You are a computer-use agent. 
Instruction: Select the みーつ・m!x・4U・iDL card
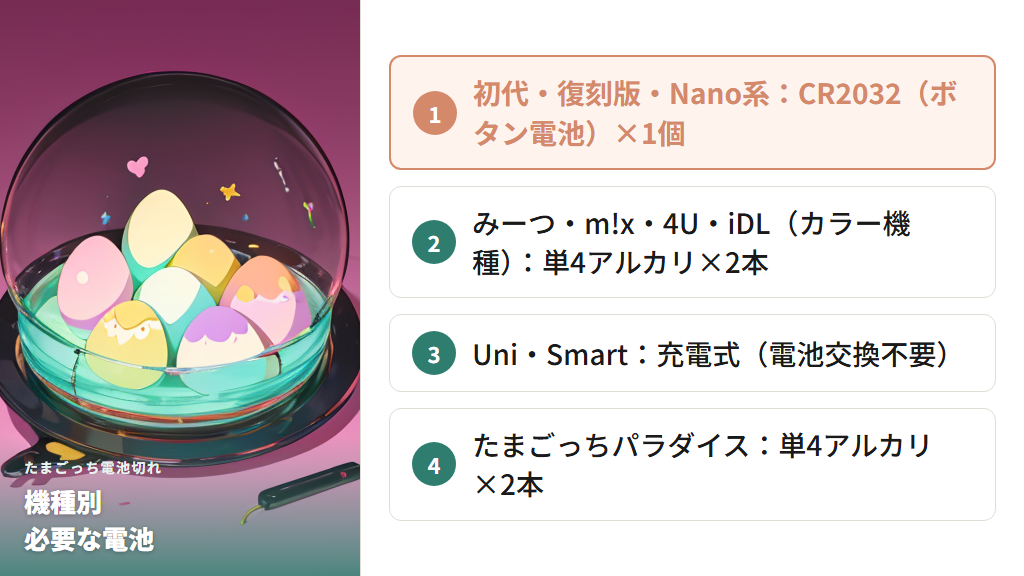692,242
